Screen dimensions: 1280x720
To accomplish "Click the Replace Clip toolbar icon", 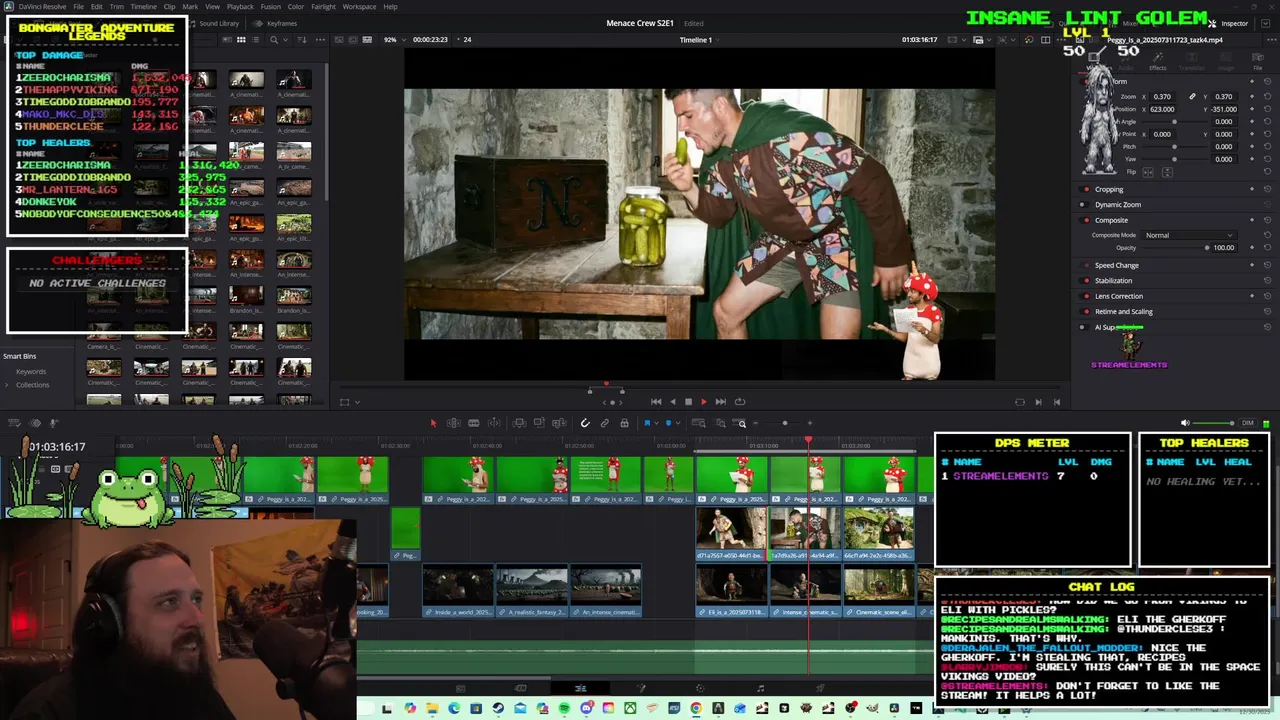I will coord(559,423).
